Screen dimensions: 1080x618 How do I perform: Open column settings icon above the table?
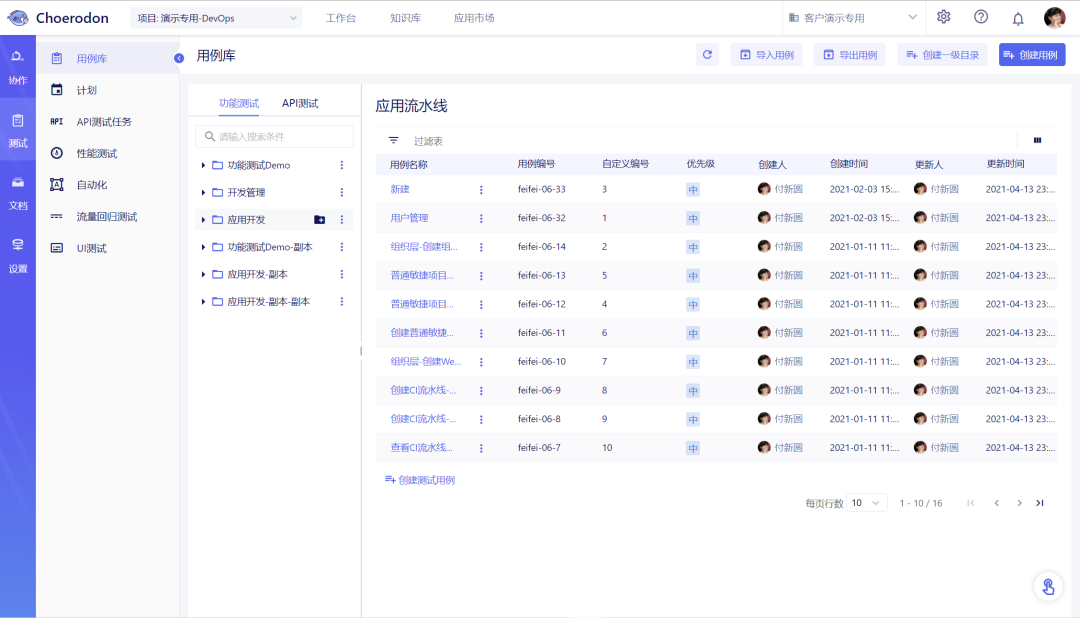click(x=1037, y=141)
